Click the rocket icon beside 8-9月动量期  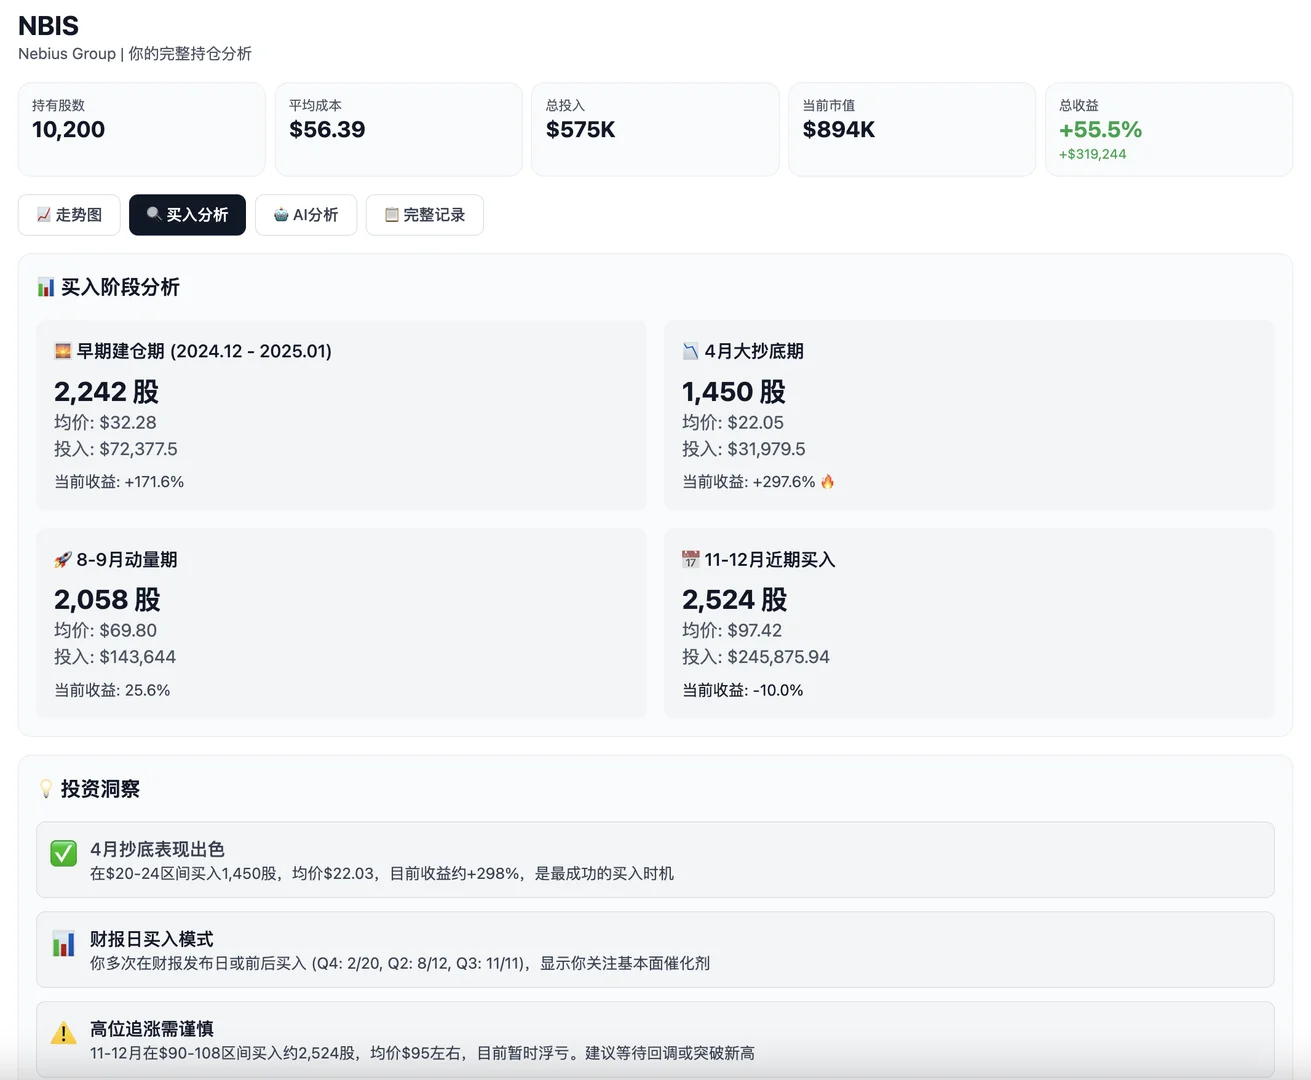tap(63, 560)
